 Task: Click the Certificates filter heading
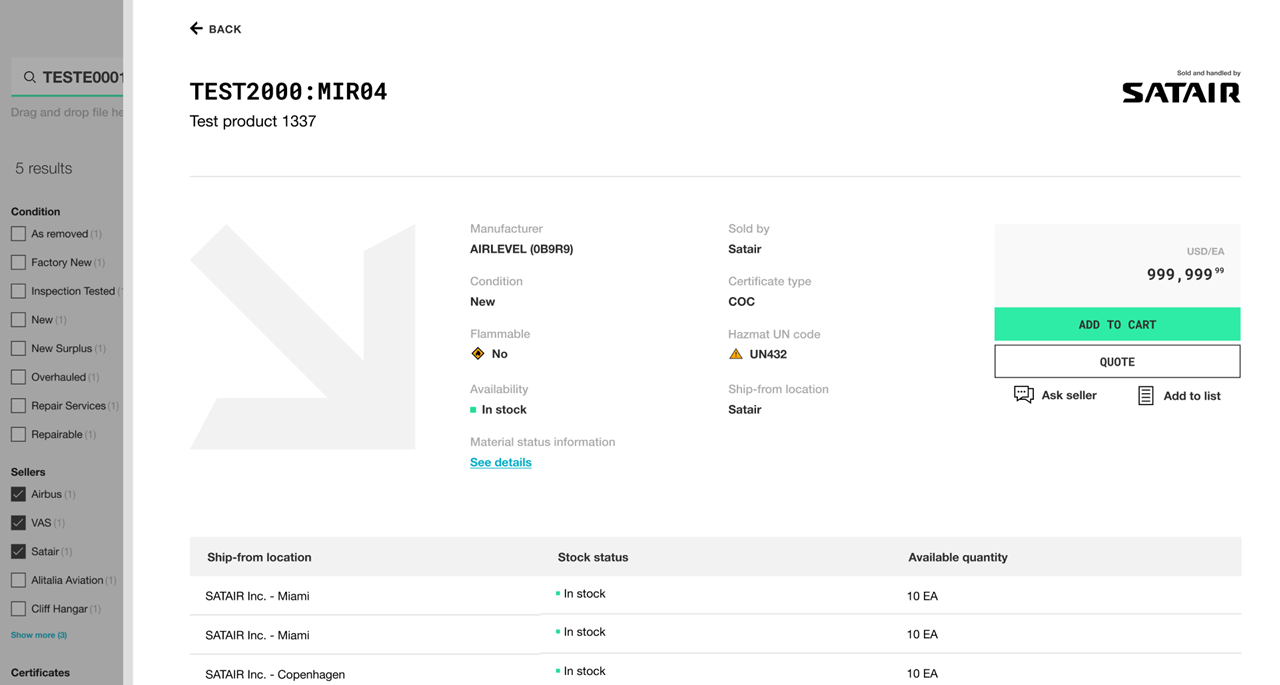pyautogui.click(x=40, y=673)
